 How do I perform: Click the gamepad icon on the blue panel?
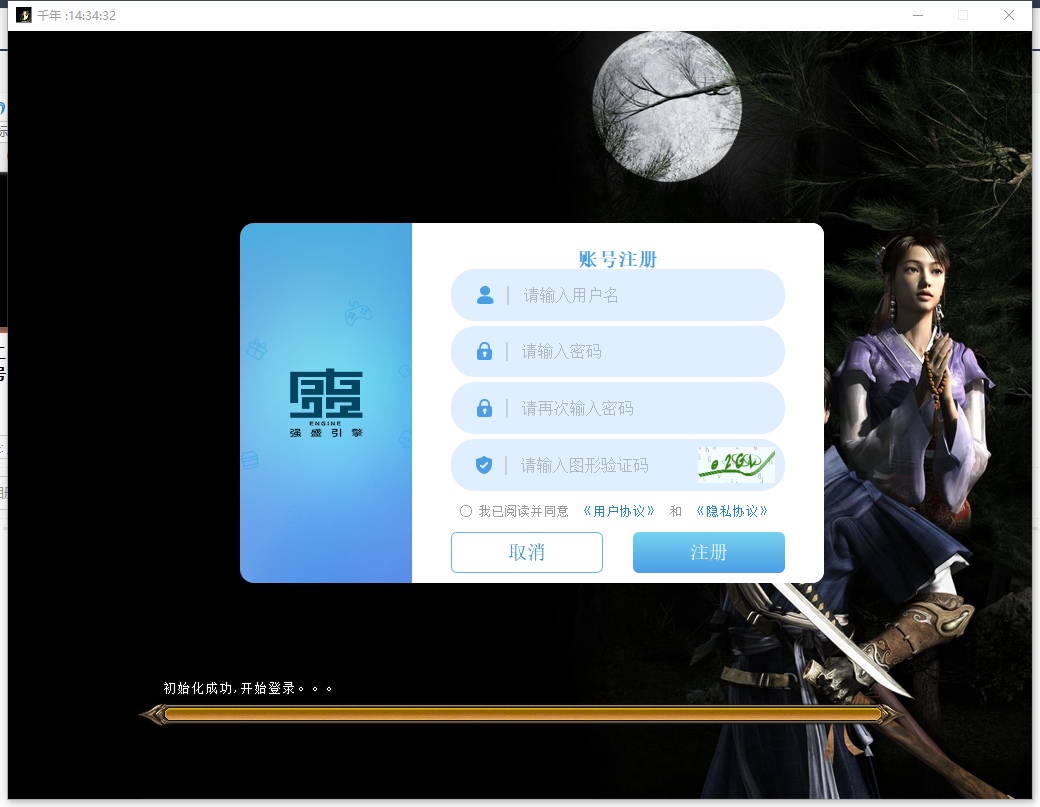click(x=357, y=313)
